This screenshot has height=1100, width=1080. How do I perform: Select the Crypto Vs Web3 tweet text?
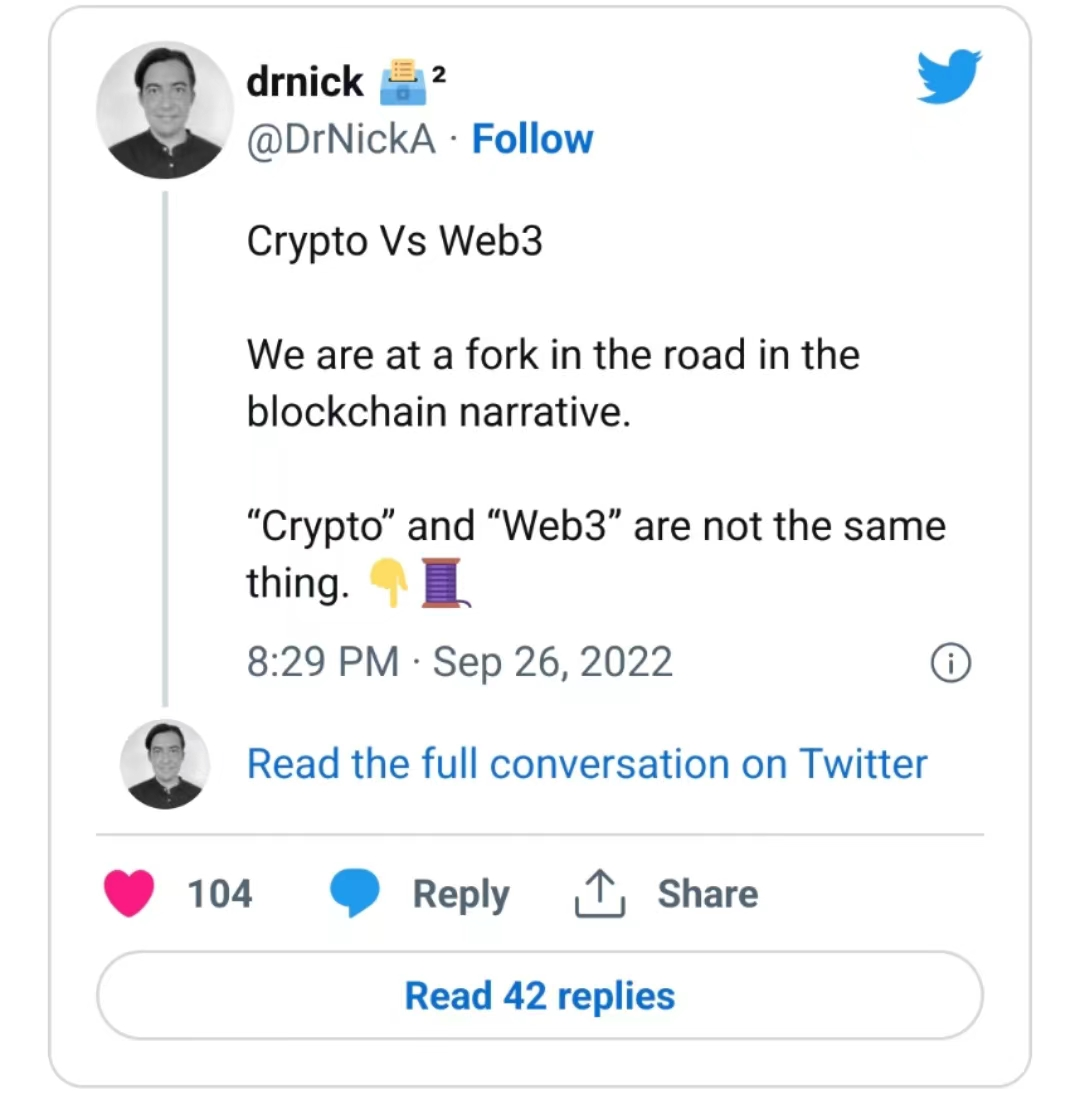click(394, 240)
